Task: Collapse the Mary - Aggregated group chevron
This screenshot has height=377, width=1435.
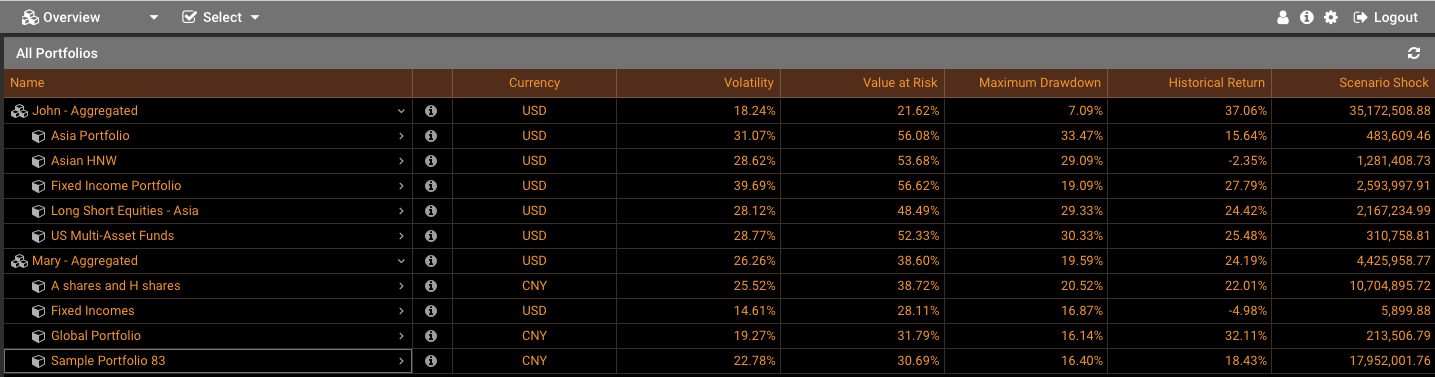Action: tap(401, 261)
